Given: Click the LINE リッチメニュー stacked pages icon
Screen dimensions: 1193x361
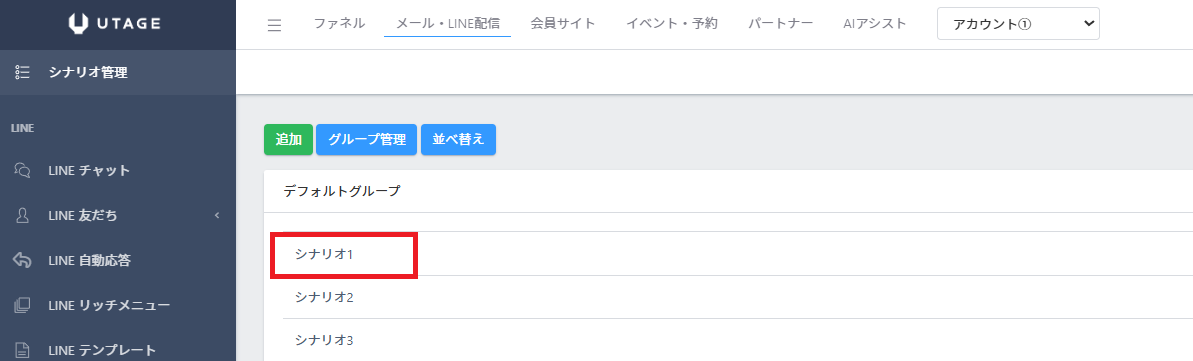Looking at the screenshot, I should 22,305.
